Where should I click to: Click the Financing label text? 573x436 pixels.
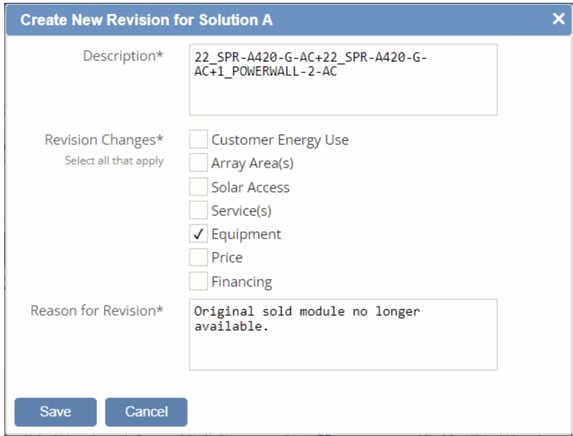242,282
